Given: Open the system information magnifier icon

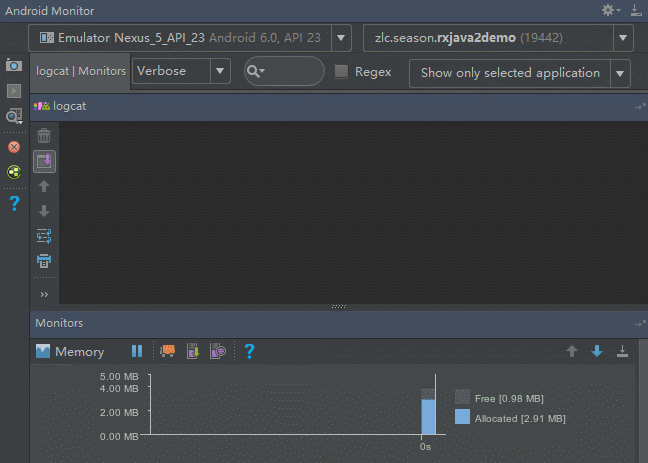Looking at the screenshot, I should (x=14, y=117).
